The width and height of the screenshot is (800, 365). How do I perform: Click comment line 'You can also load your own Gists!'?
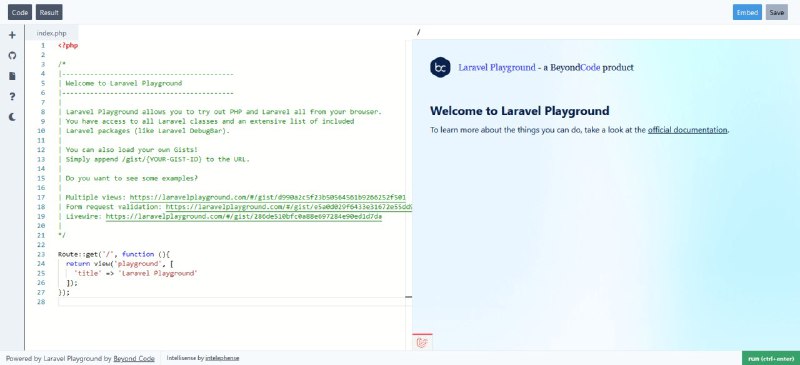pyautogui.click(x=132, y=150)
